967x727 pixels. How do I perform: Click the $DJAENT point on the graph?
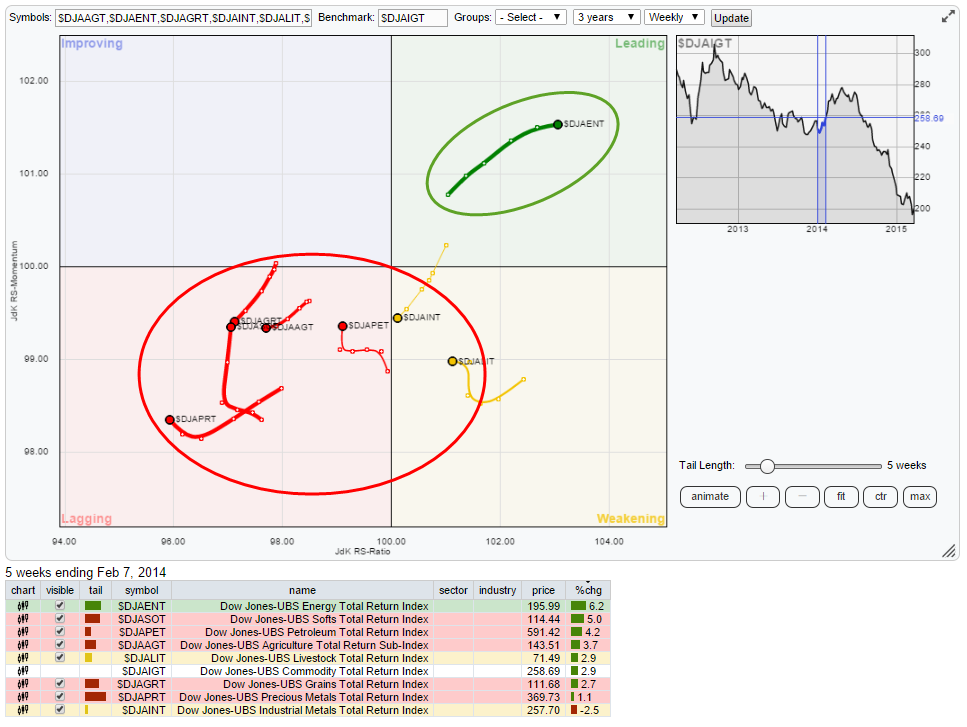[558, 125]
